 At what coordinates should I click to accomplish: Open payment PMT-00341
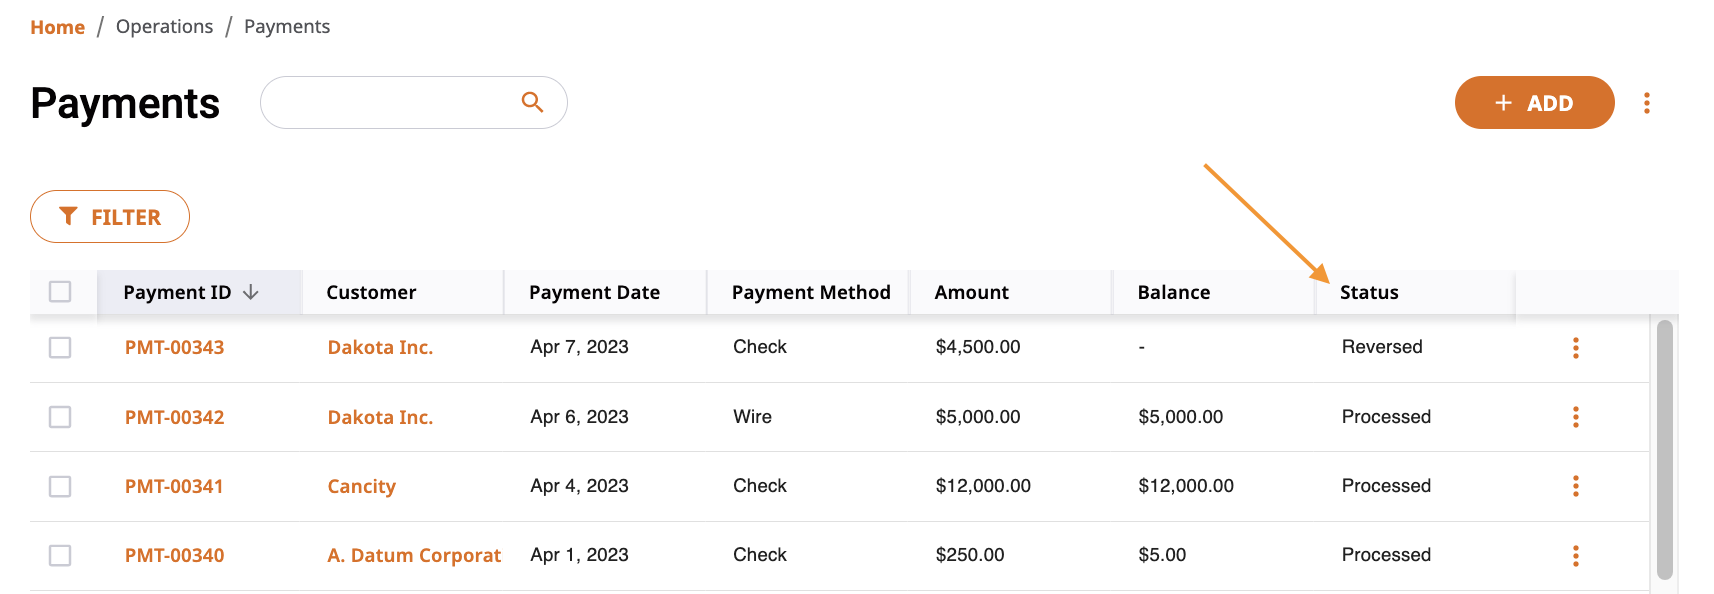(x=174, y=486)
